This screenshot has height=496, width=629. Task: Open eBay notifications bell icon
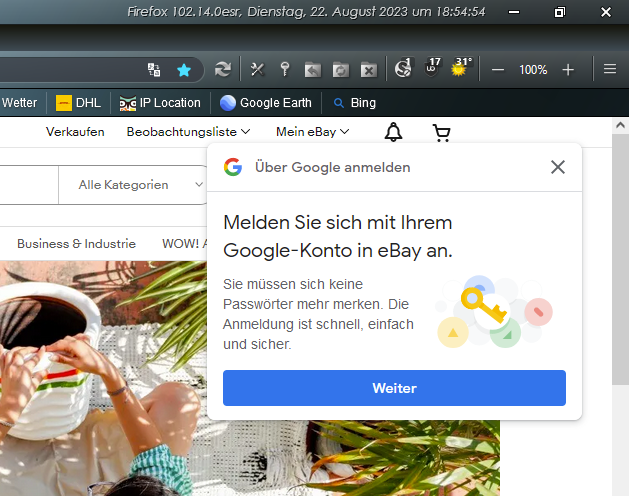(394, 132)
